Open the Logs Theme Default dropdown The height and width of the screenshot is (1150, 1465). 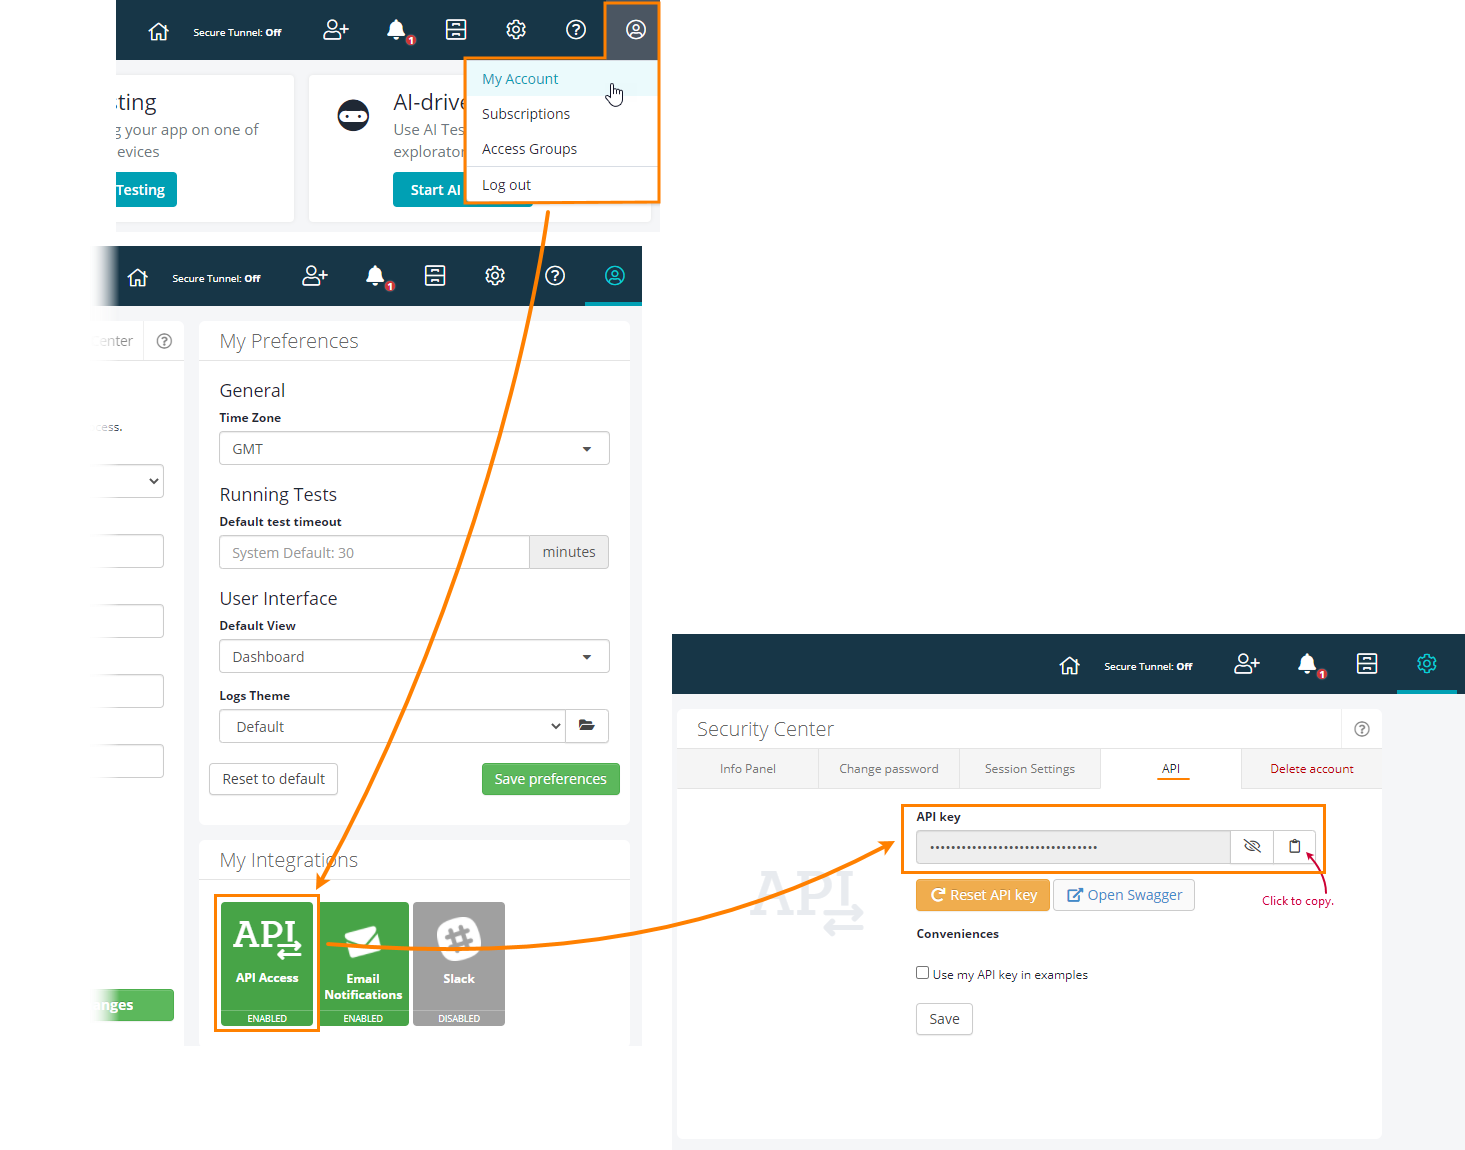[x=392, y=727]
